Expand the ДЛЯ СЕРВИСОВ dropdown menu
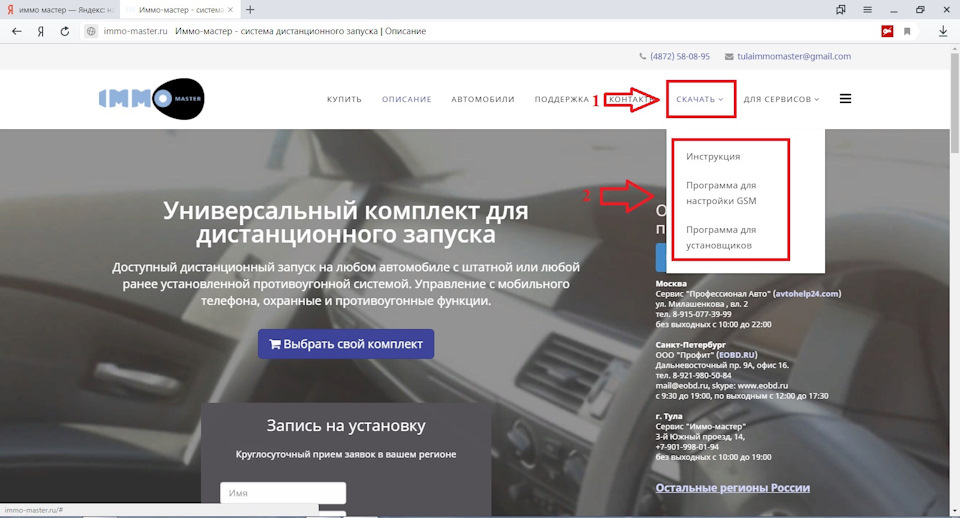The image size is (960, 518). click(x=781, y=99)
